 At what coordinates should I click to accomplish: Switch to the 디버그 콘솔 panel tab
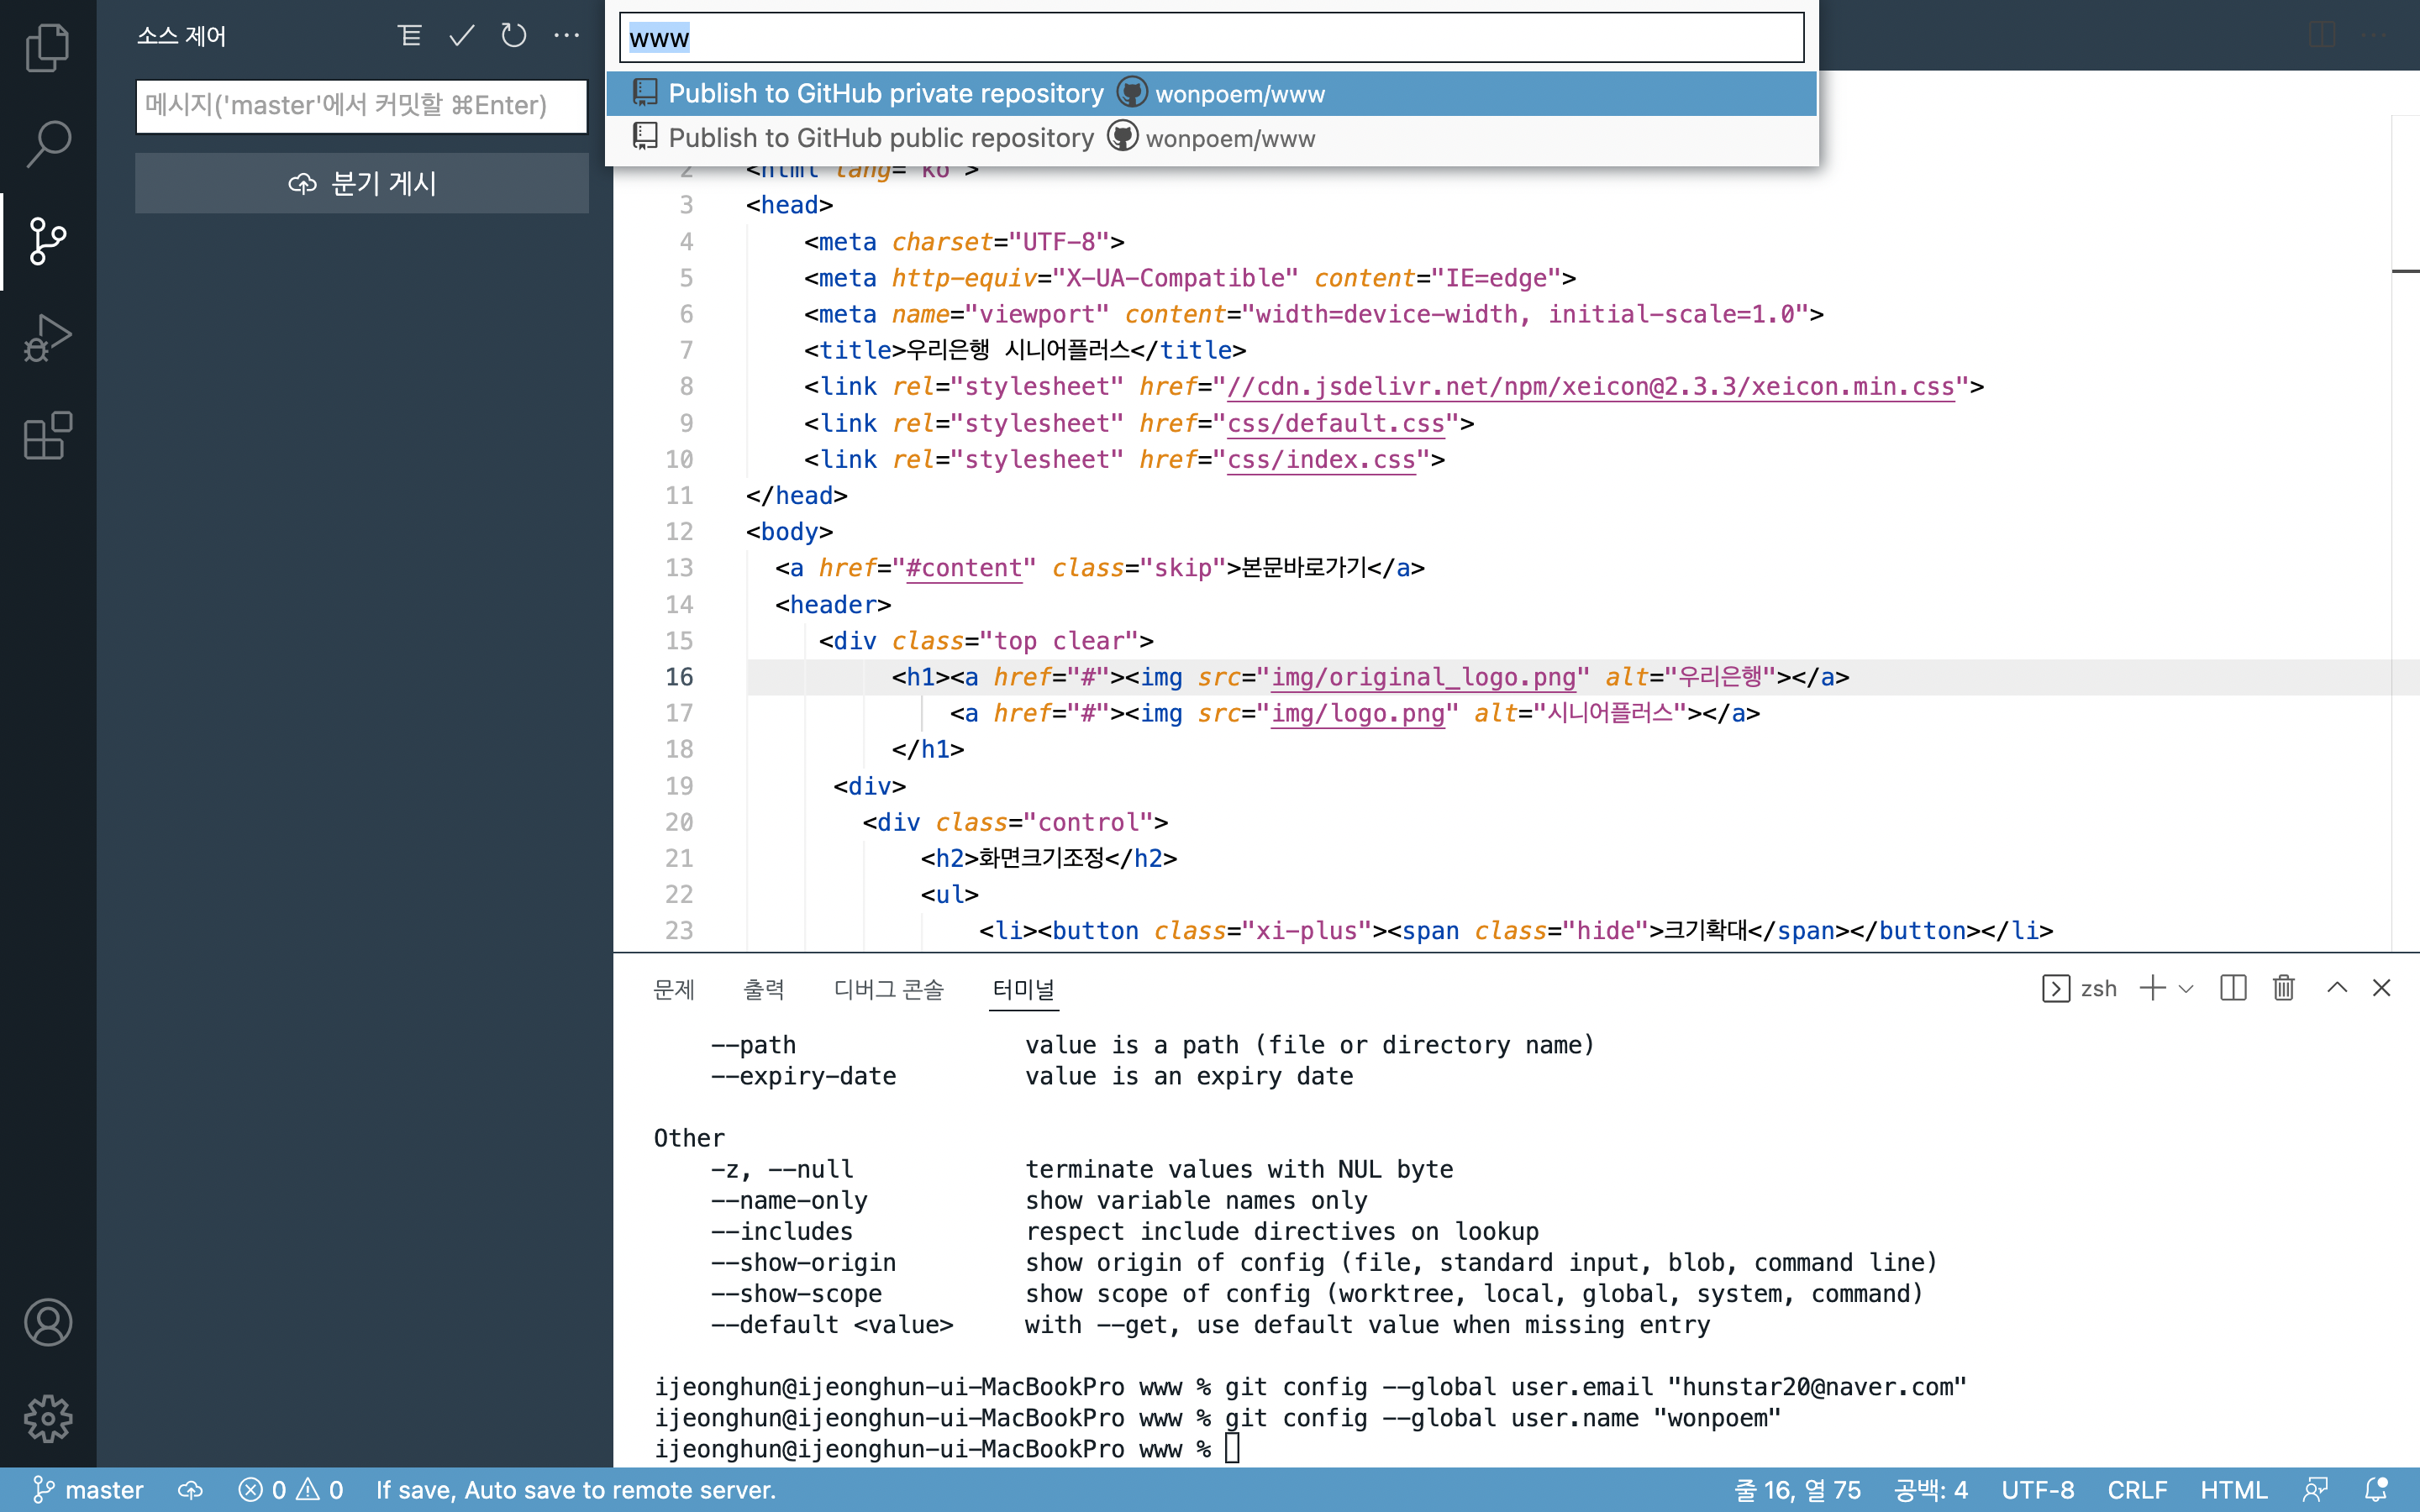(x=889, y=989)
